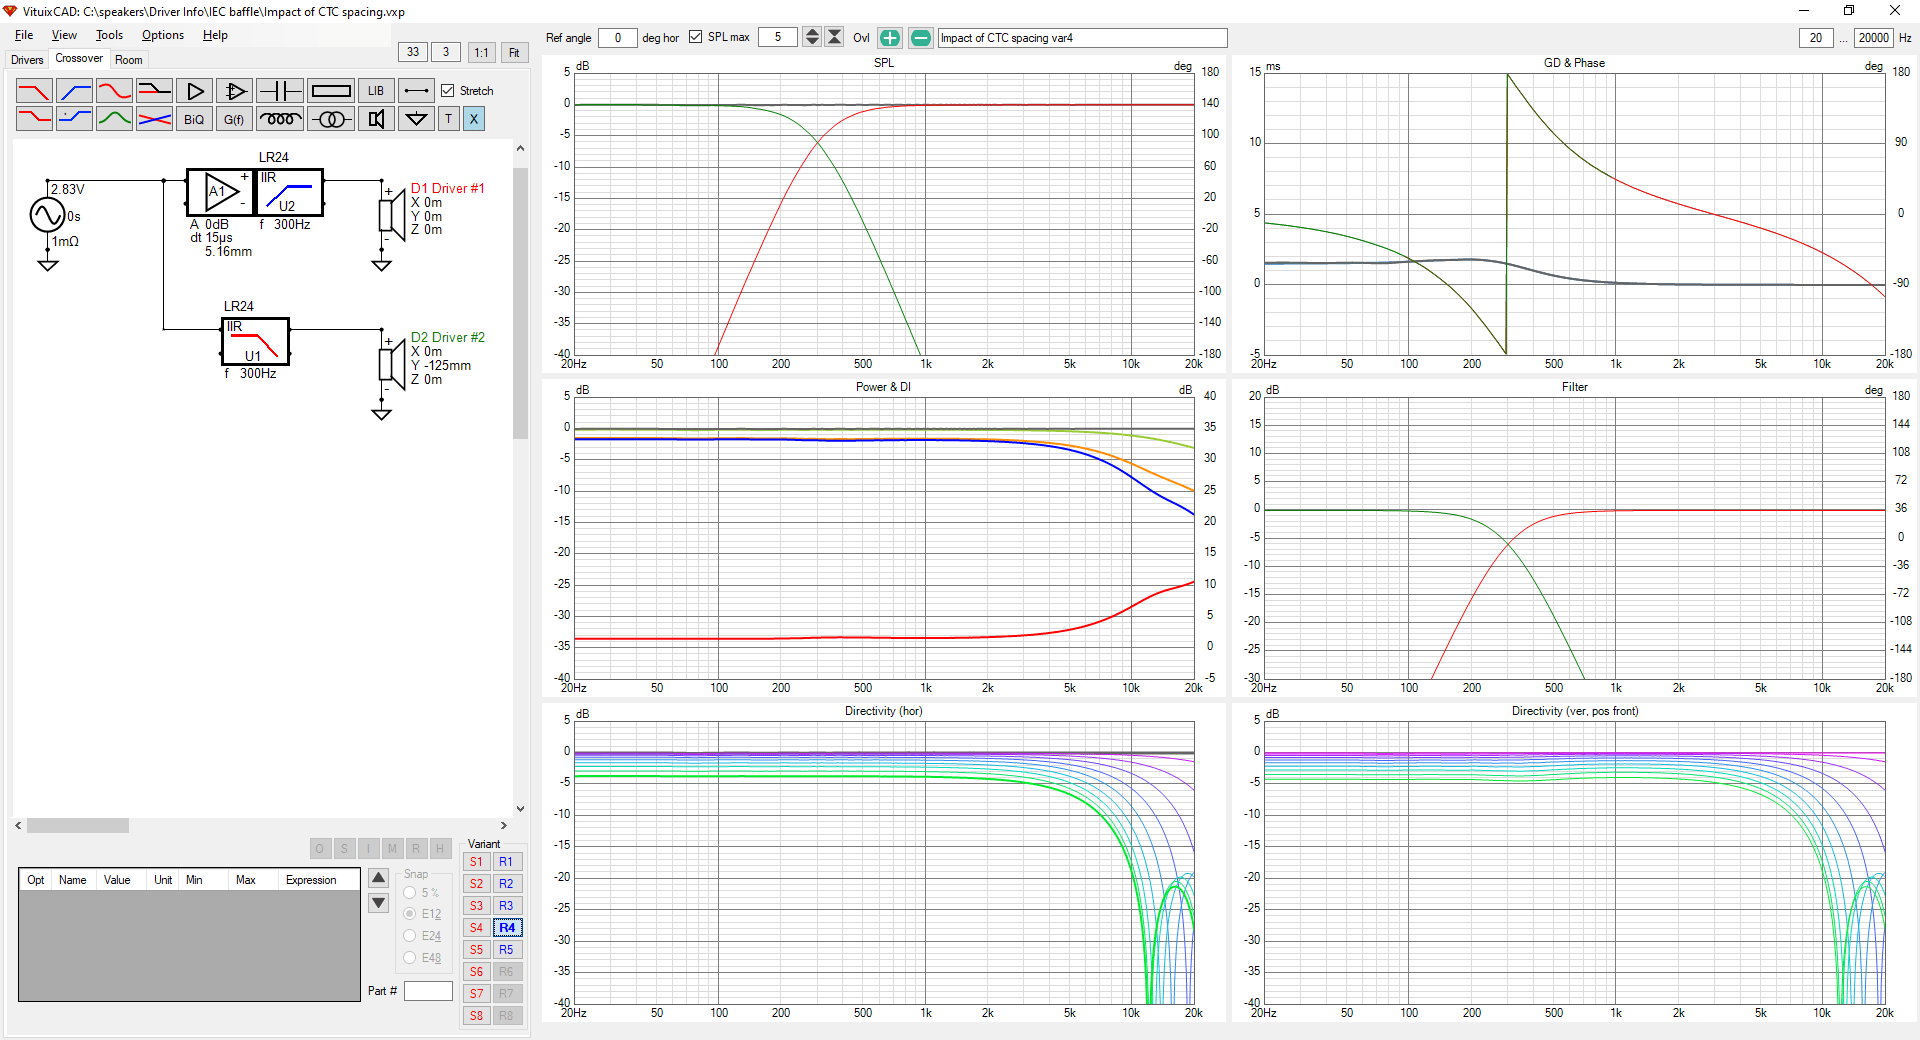This screenshot has height=1040, width=1920.
Task: Step the SPL max value spinner
Action: (x=812, y=37)
